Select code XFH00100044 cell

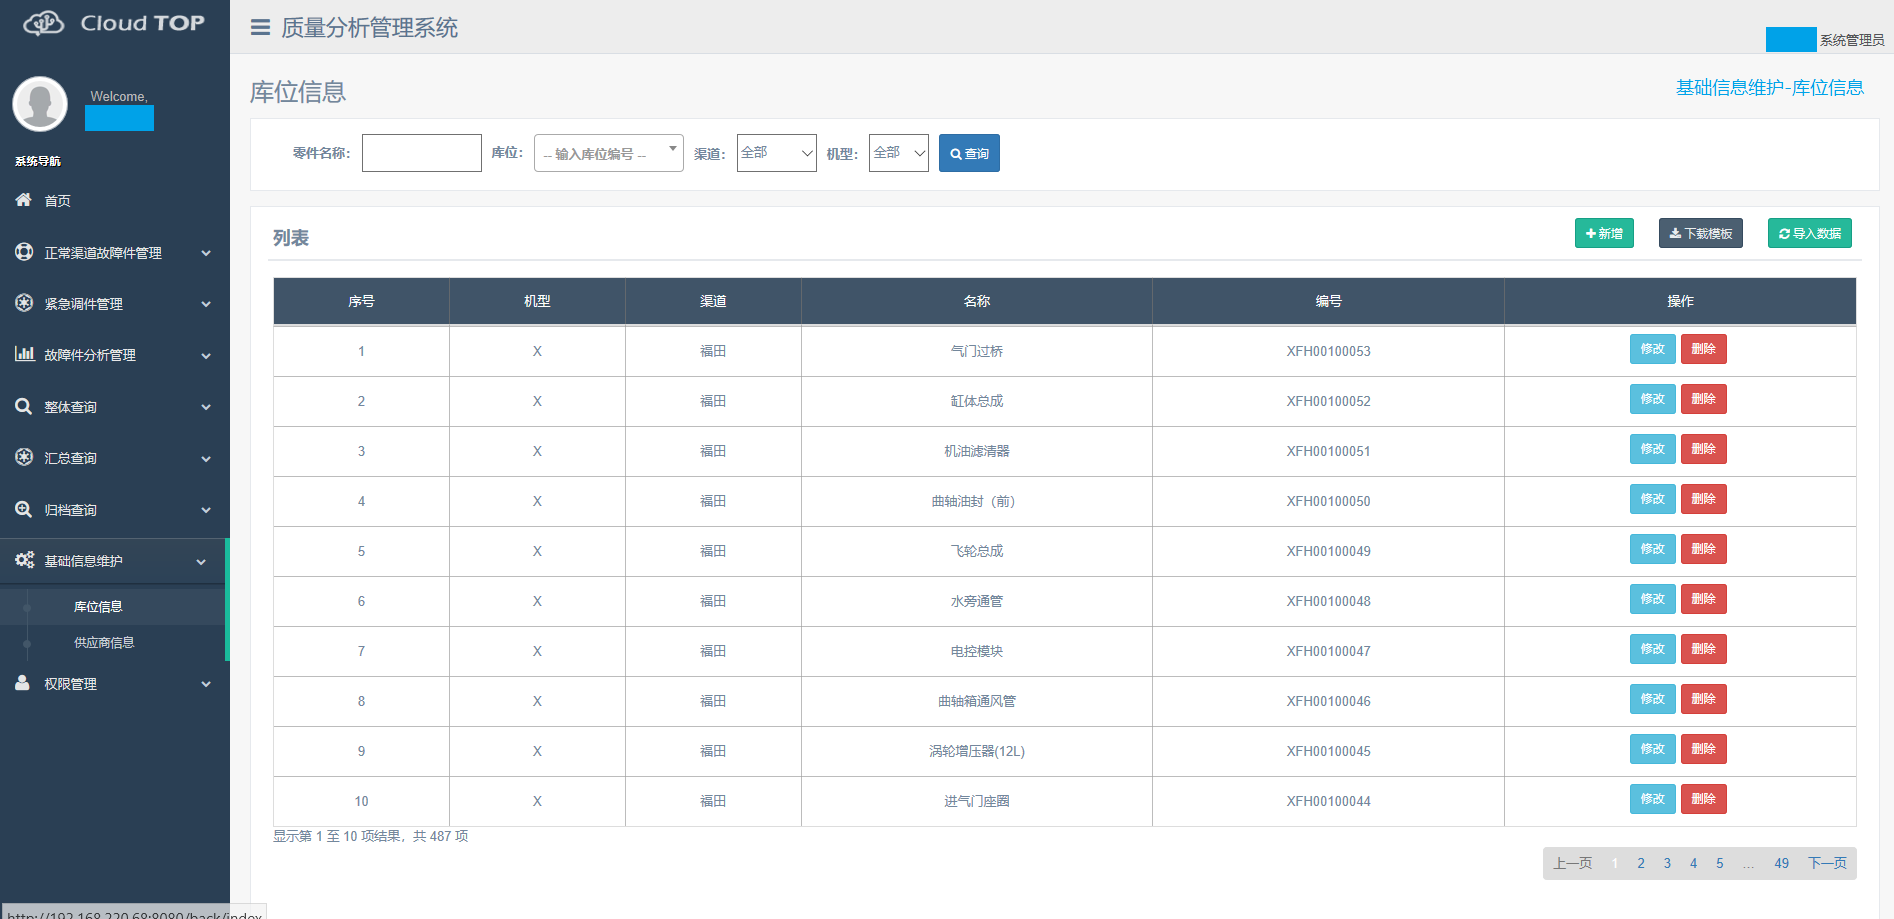(x=1329, y=801)
